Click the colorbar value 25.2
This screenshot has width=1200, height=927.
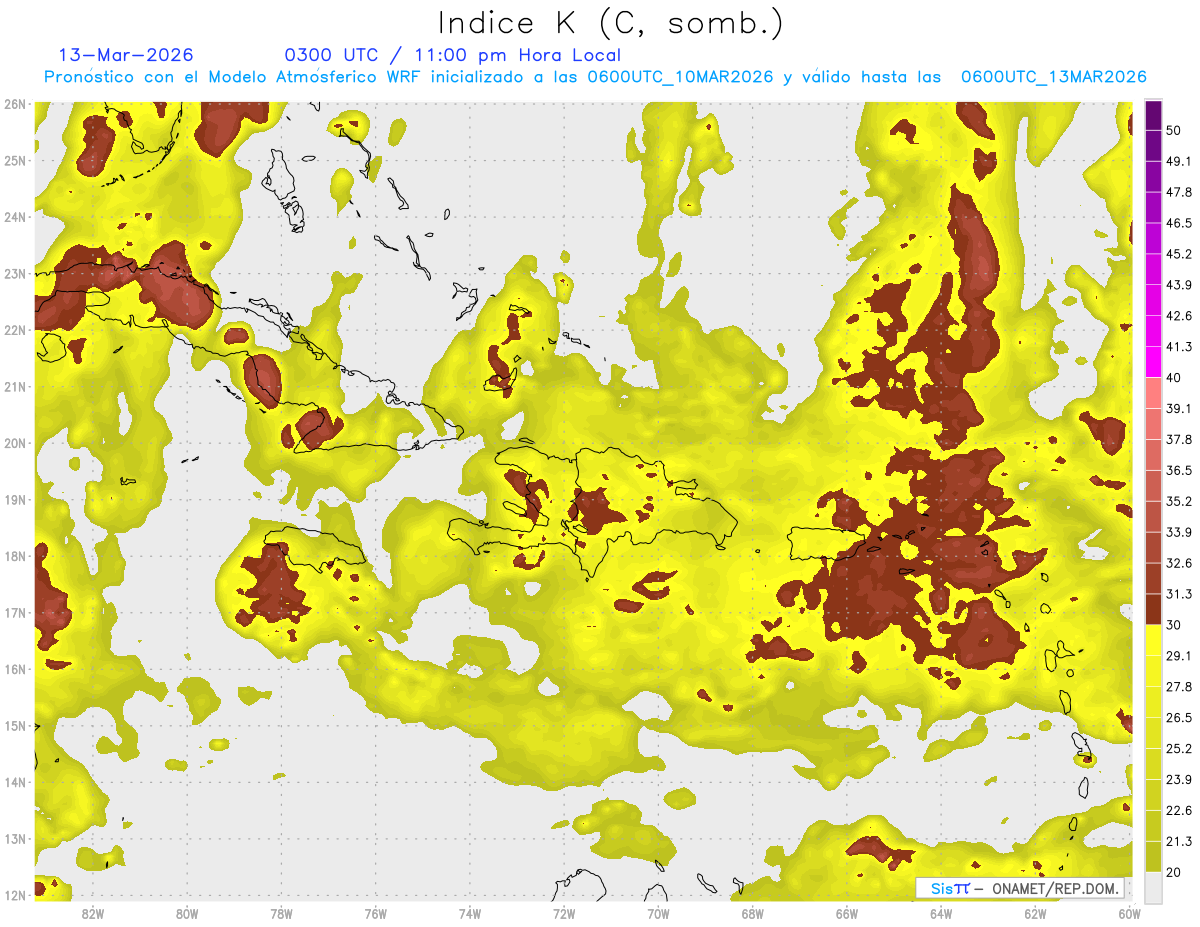click(x=1178, y=748)
